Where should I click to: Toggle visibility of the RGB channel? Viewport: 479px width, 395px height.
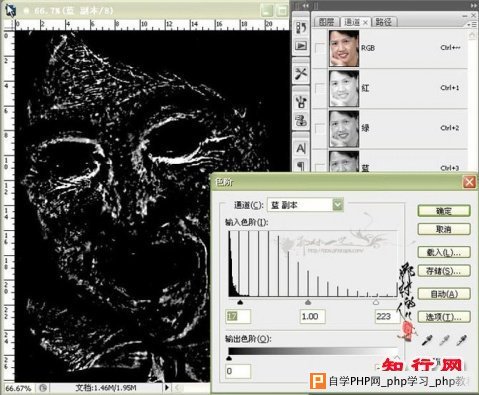320,48
